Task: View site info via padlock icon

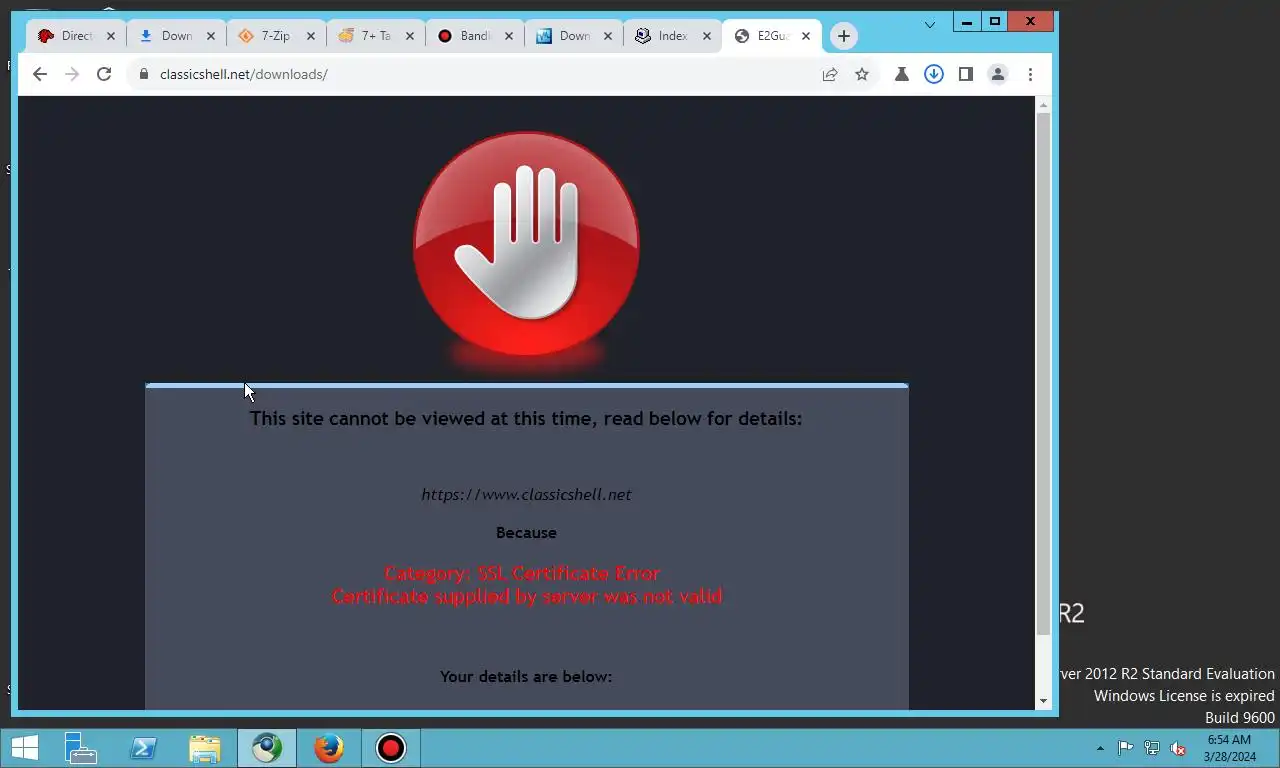Action: 144,74
